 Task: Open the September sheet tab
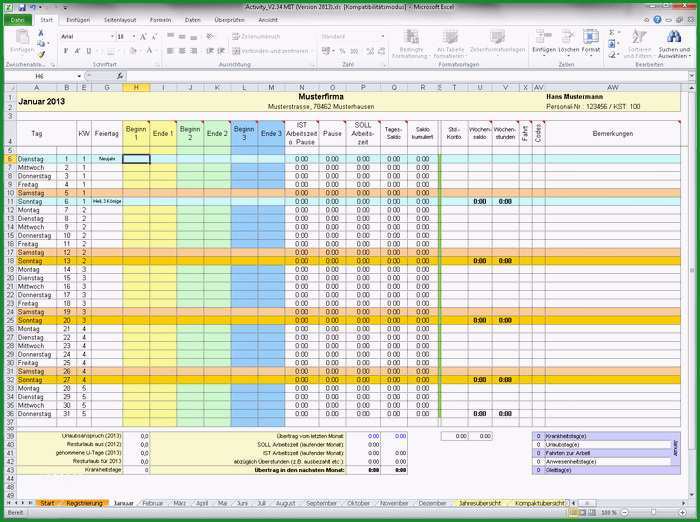coord(321,503)
